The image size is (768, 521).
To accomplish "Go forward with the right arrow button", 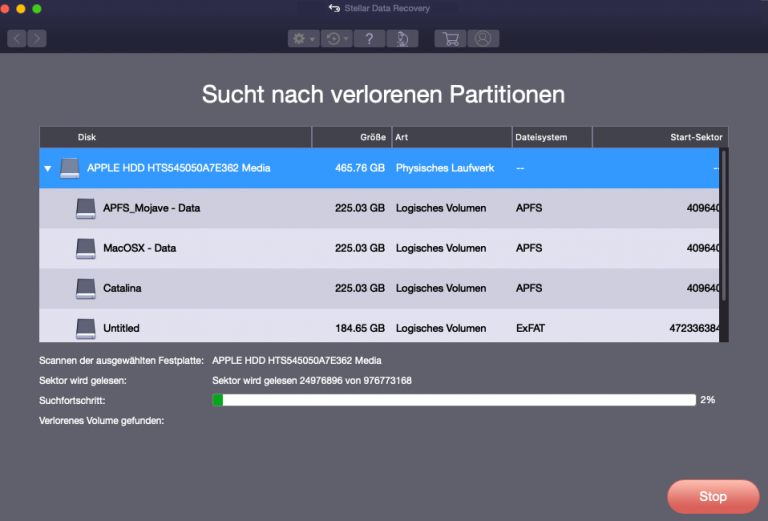I will click(x=37, y=38).
